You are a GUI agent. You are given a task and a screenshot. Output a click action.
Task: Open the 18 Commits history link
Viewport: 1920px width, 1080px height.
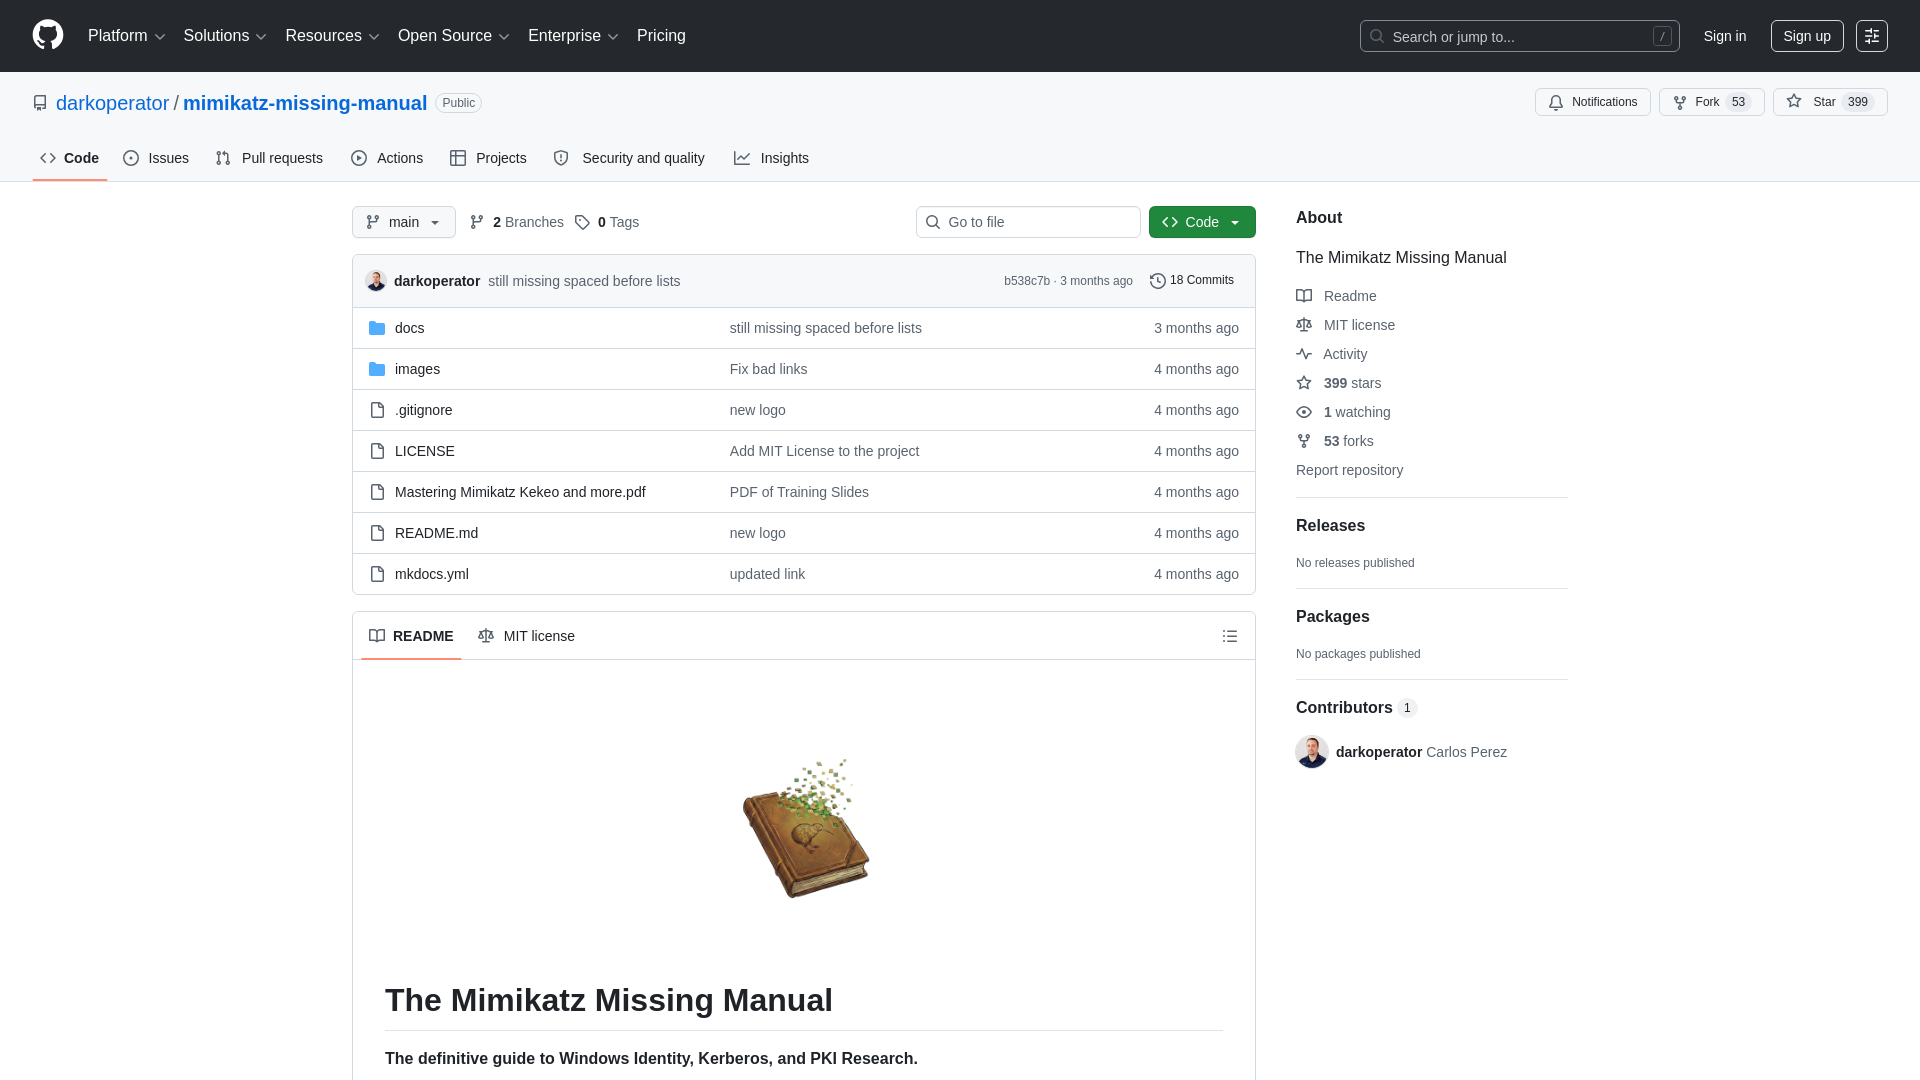1192,281
